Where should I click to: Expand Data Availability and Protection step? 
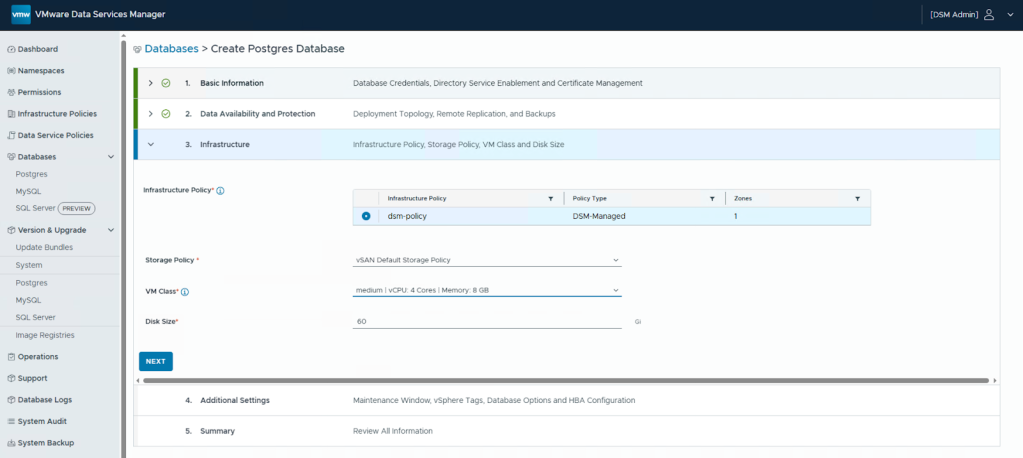click(x=151, y=114)
